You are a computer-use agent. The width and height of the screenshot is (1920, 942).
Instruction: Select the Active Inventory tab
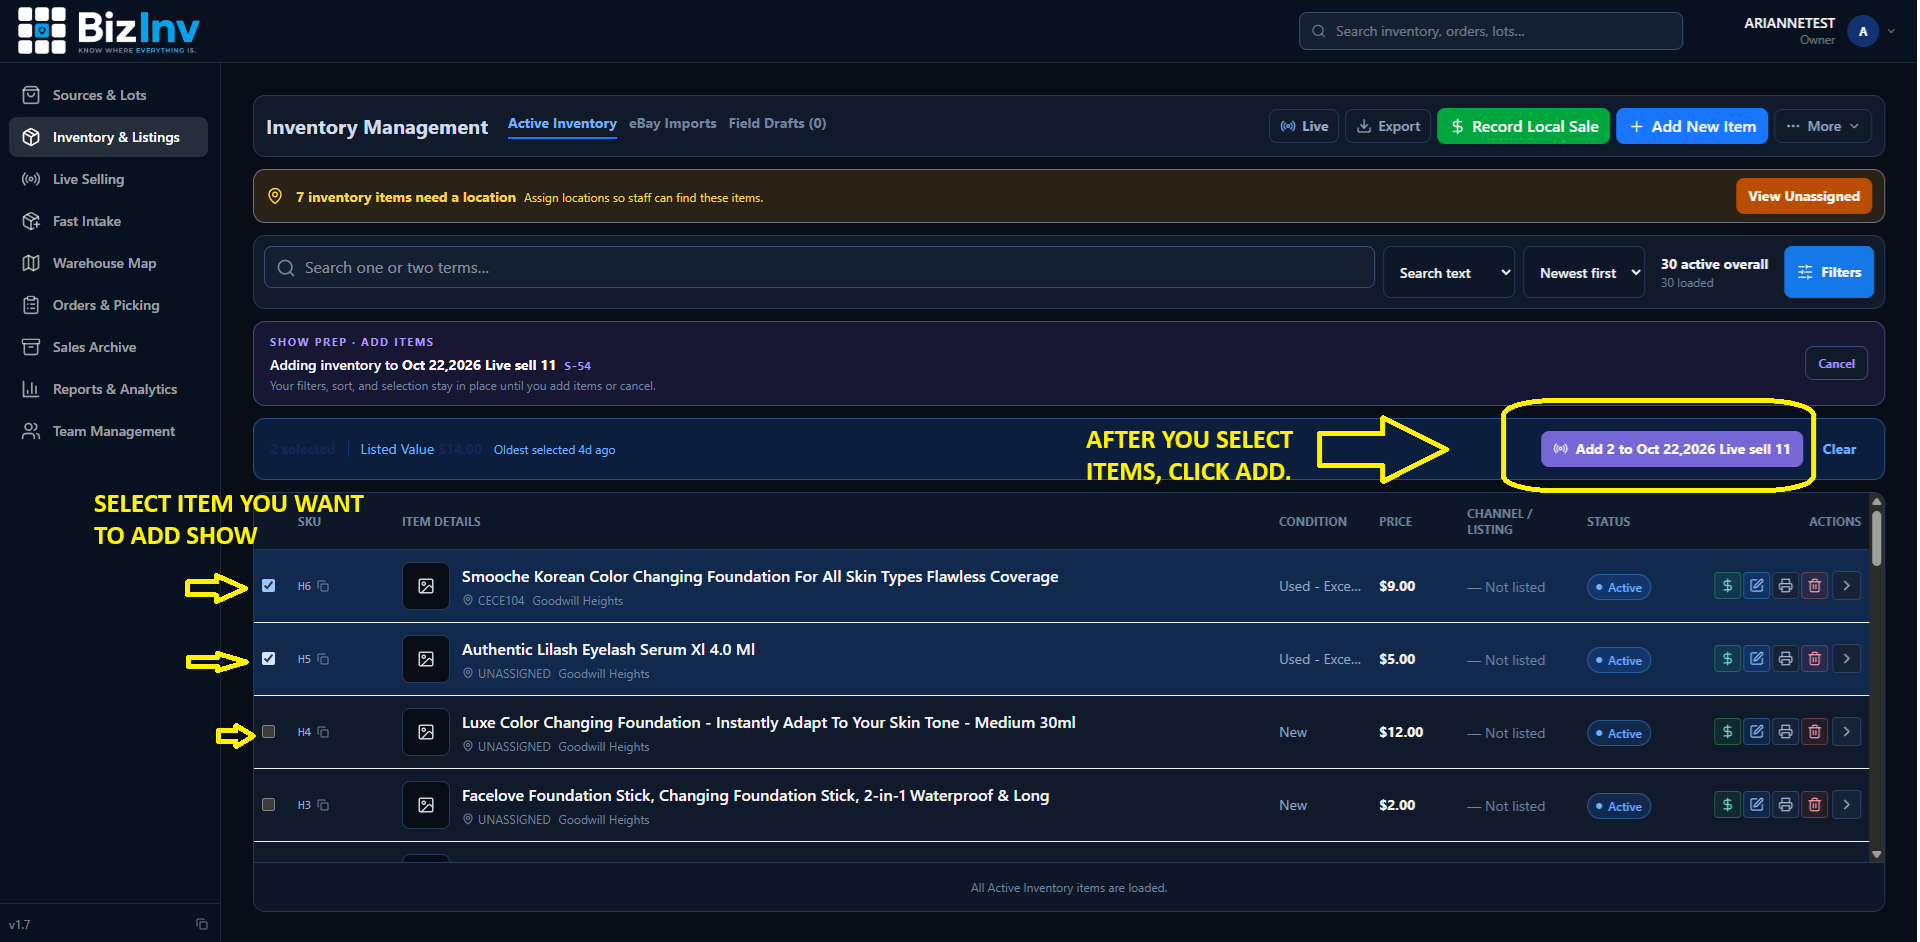tap(562, 124)
